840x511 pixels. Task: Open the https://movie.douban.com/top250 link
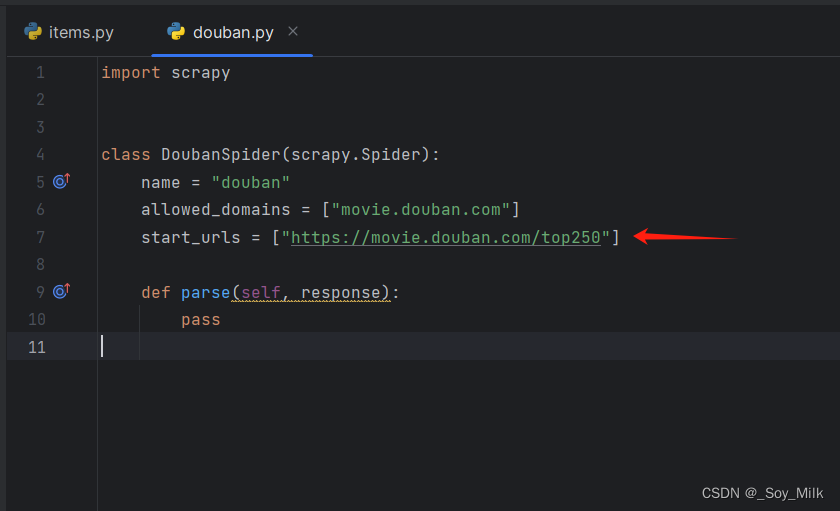pyautogui.click(x=446, y=237)
